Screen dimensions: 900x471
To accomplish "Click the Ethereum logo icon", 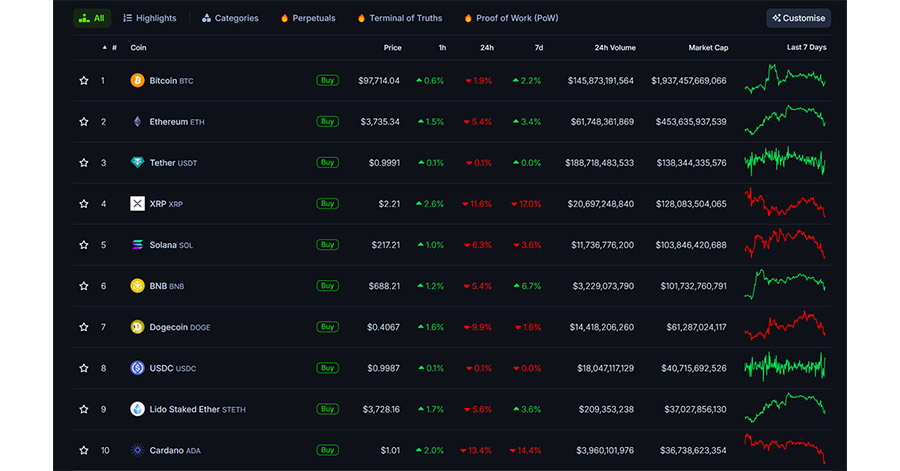I will pyautogui.click(x=137, y=122).
